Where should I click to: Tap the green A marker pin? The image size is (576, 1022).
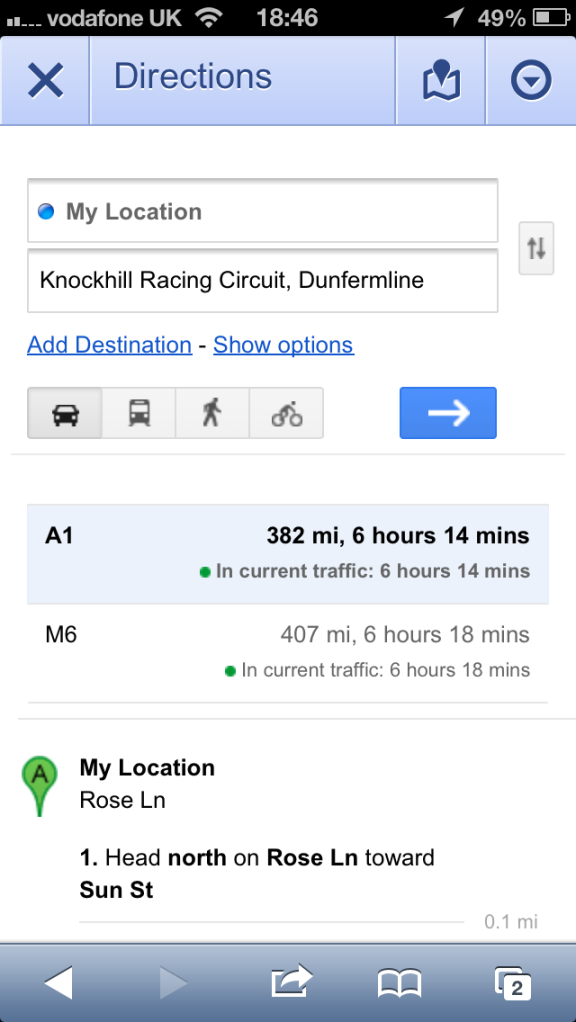(x=40, y=786)
